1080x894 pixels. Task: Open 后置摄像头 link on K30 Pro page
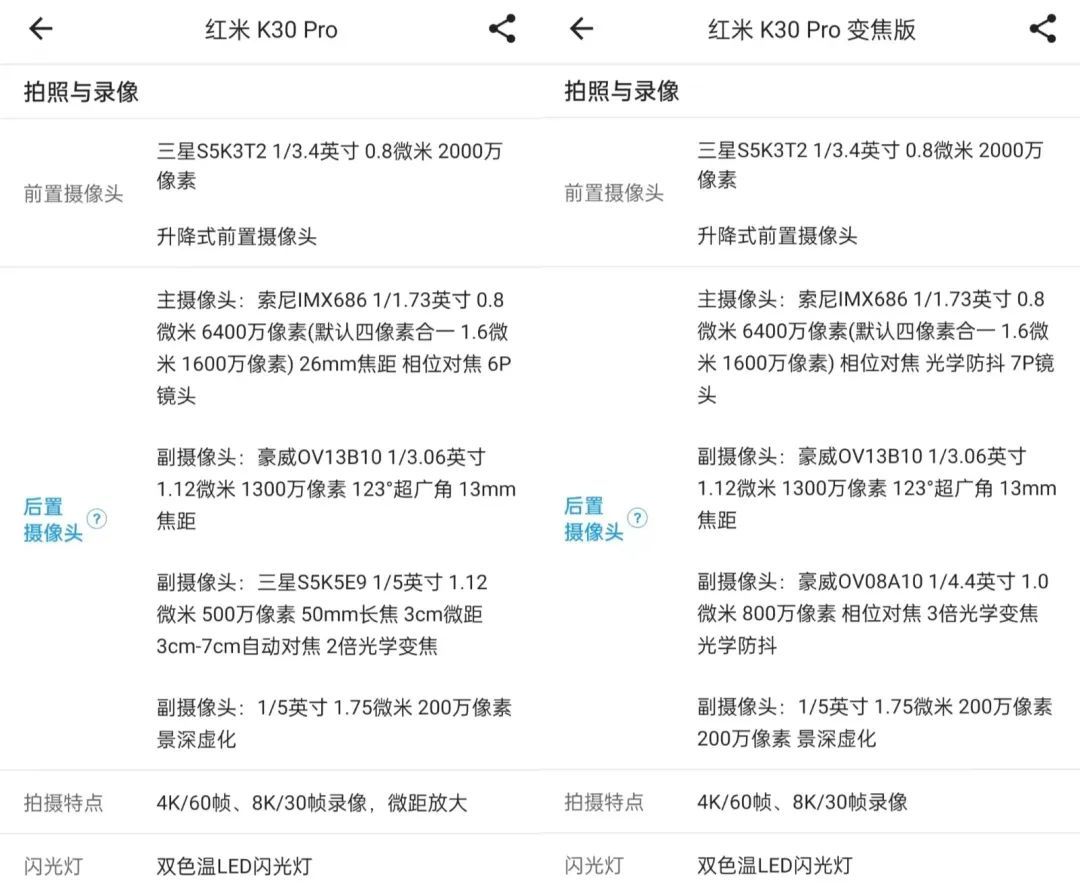tap(53, 519)
